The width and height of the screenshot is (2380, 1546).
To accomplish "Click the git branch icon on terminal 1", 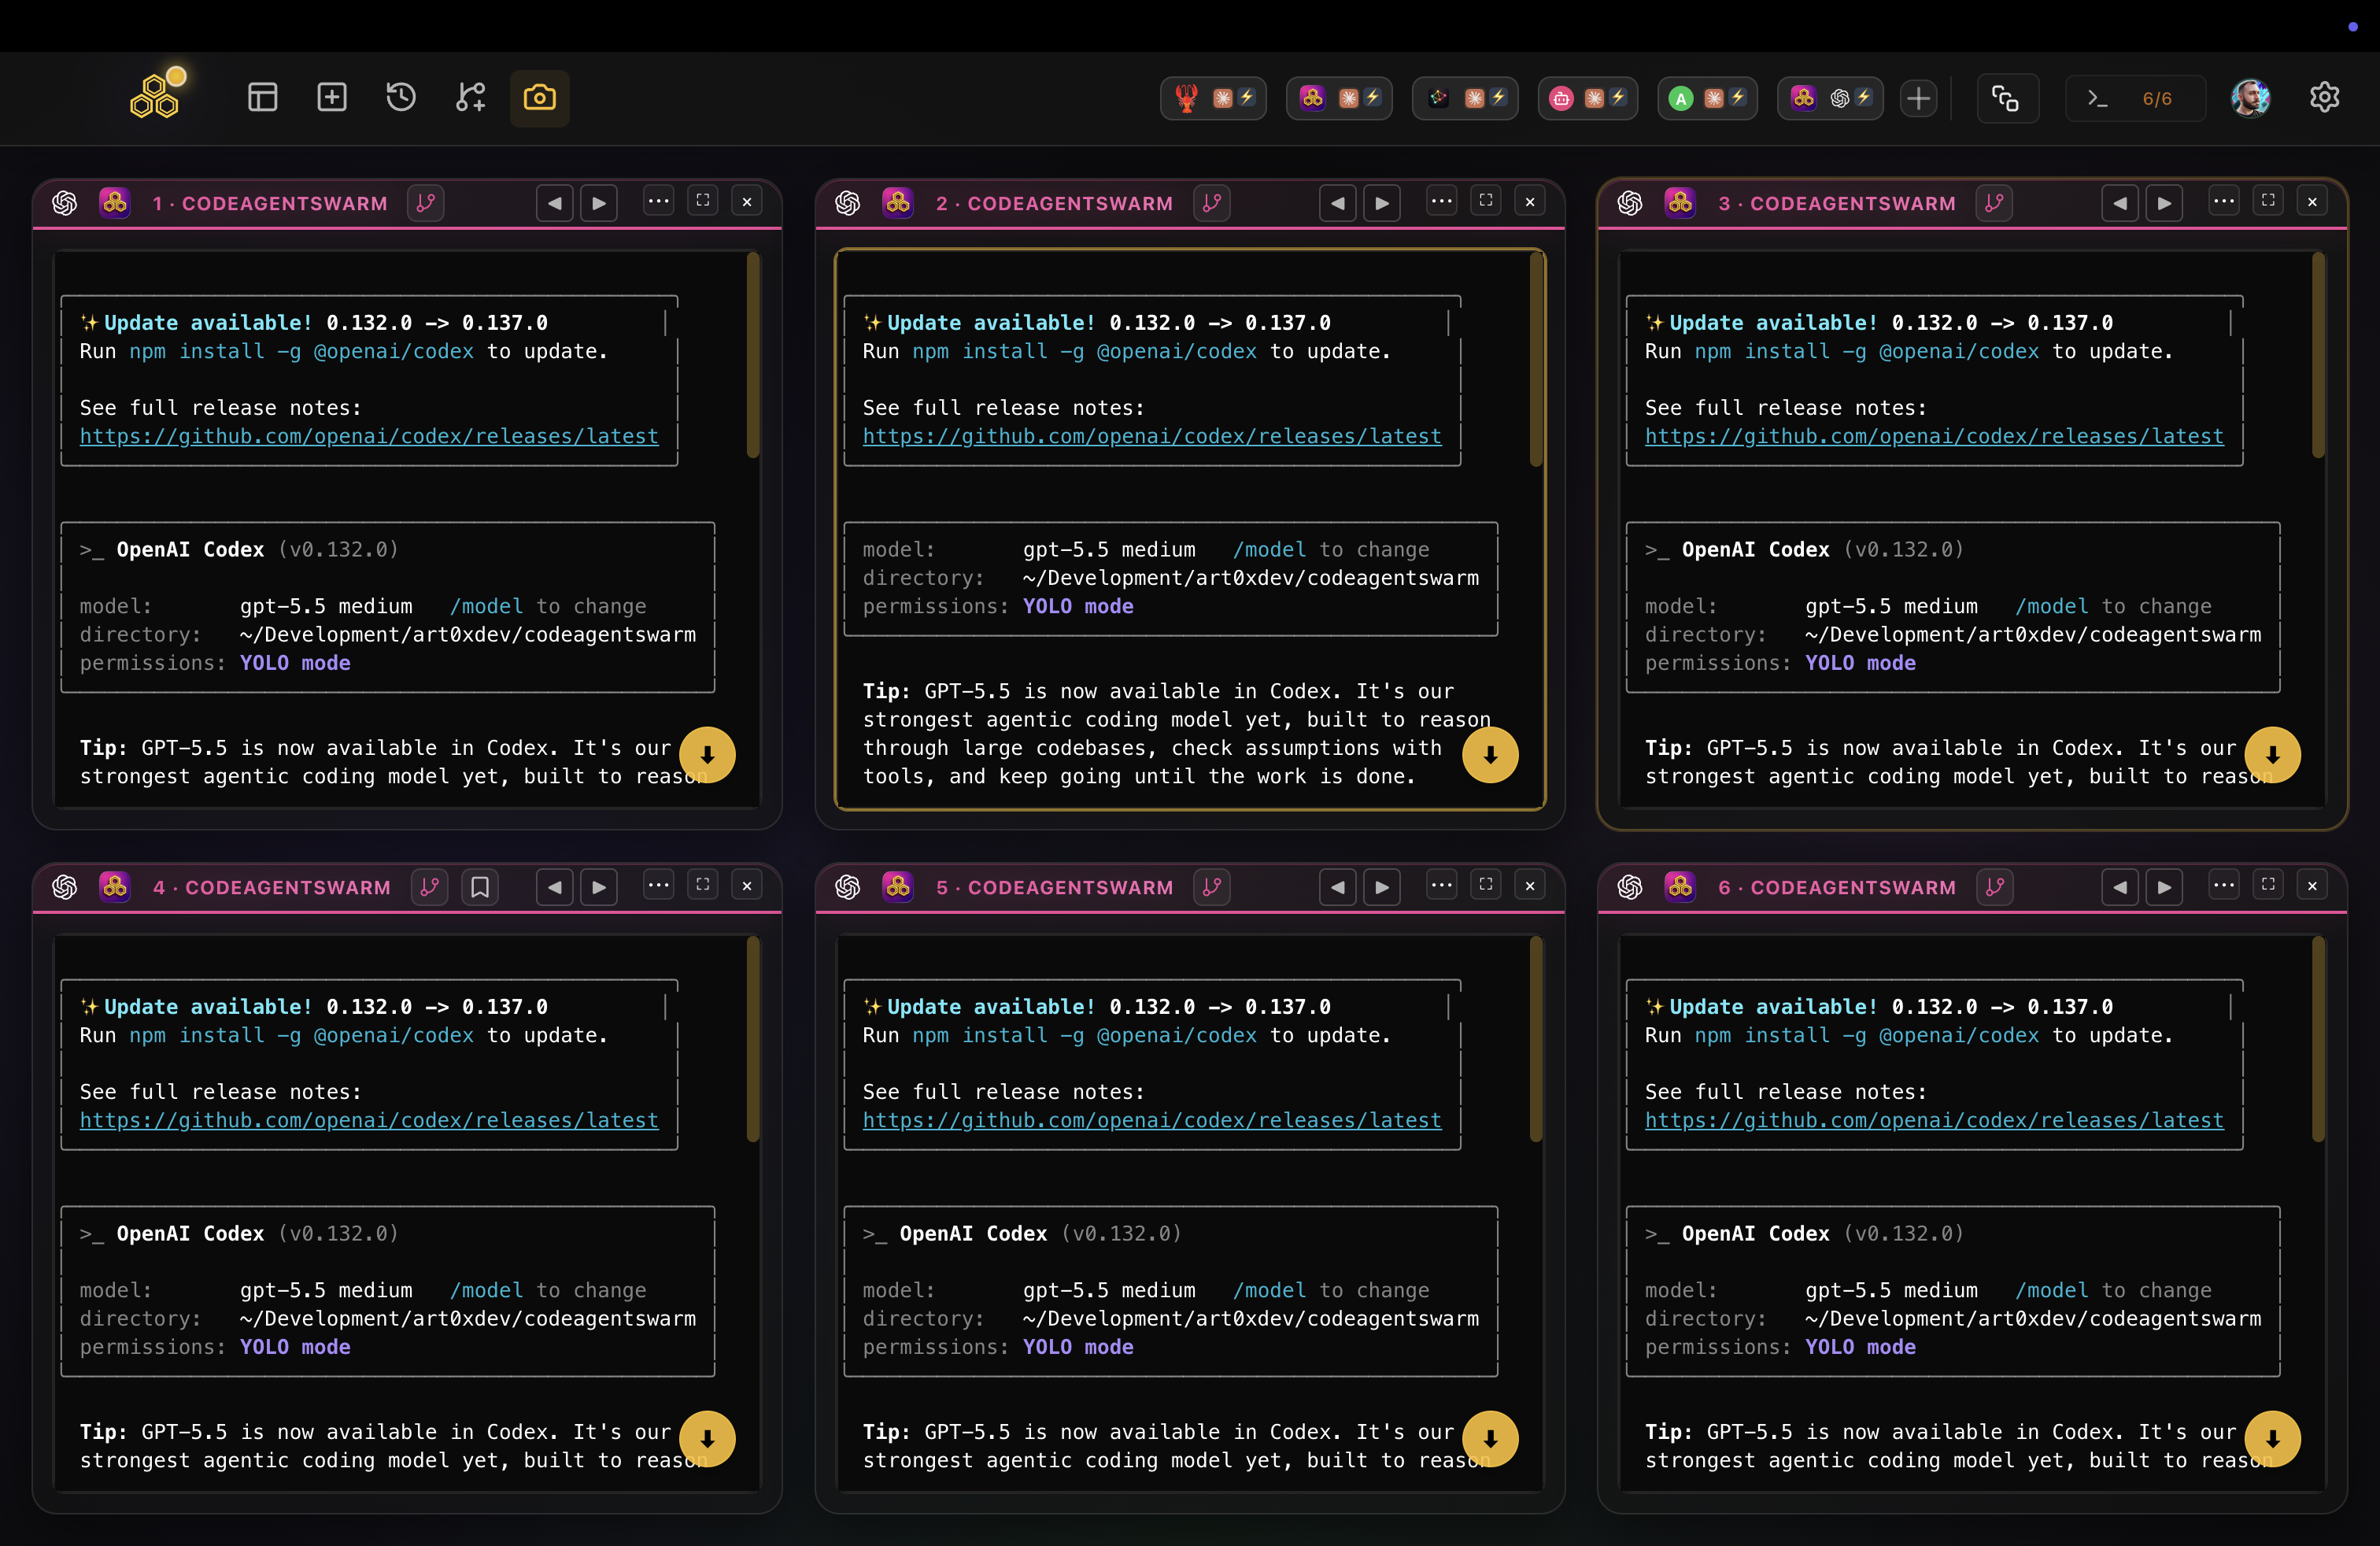I will [426, 203].
